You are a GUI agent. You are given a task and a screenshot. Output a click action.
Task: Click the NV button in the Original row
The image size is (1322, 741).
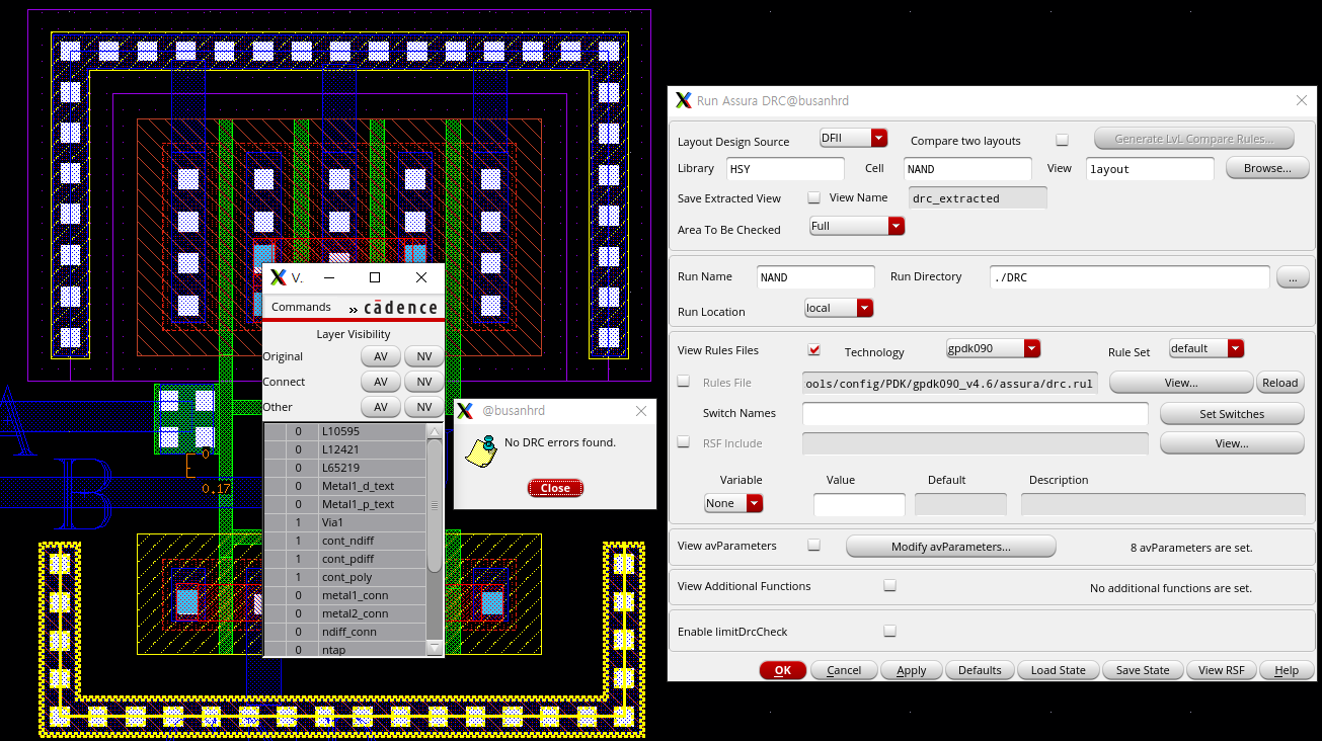coord(424,356)
